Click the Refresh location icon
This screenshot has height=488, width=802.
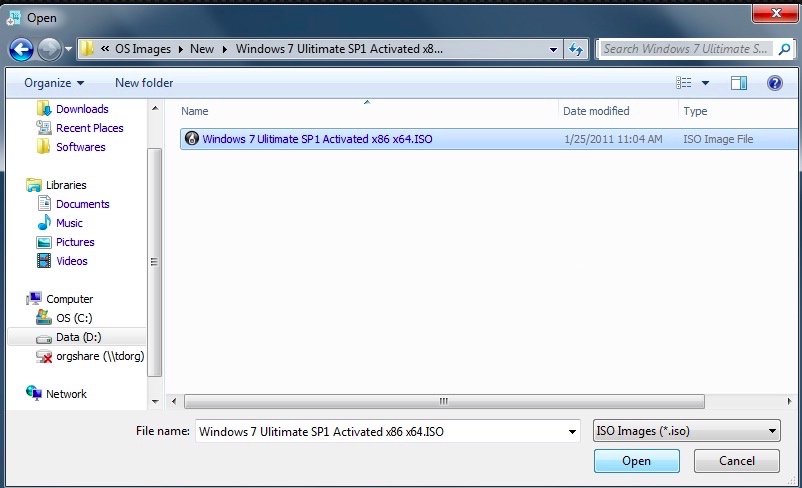click(x=576, y=50)
